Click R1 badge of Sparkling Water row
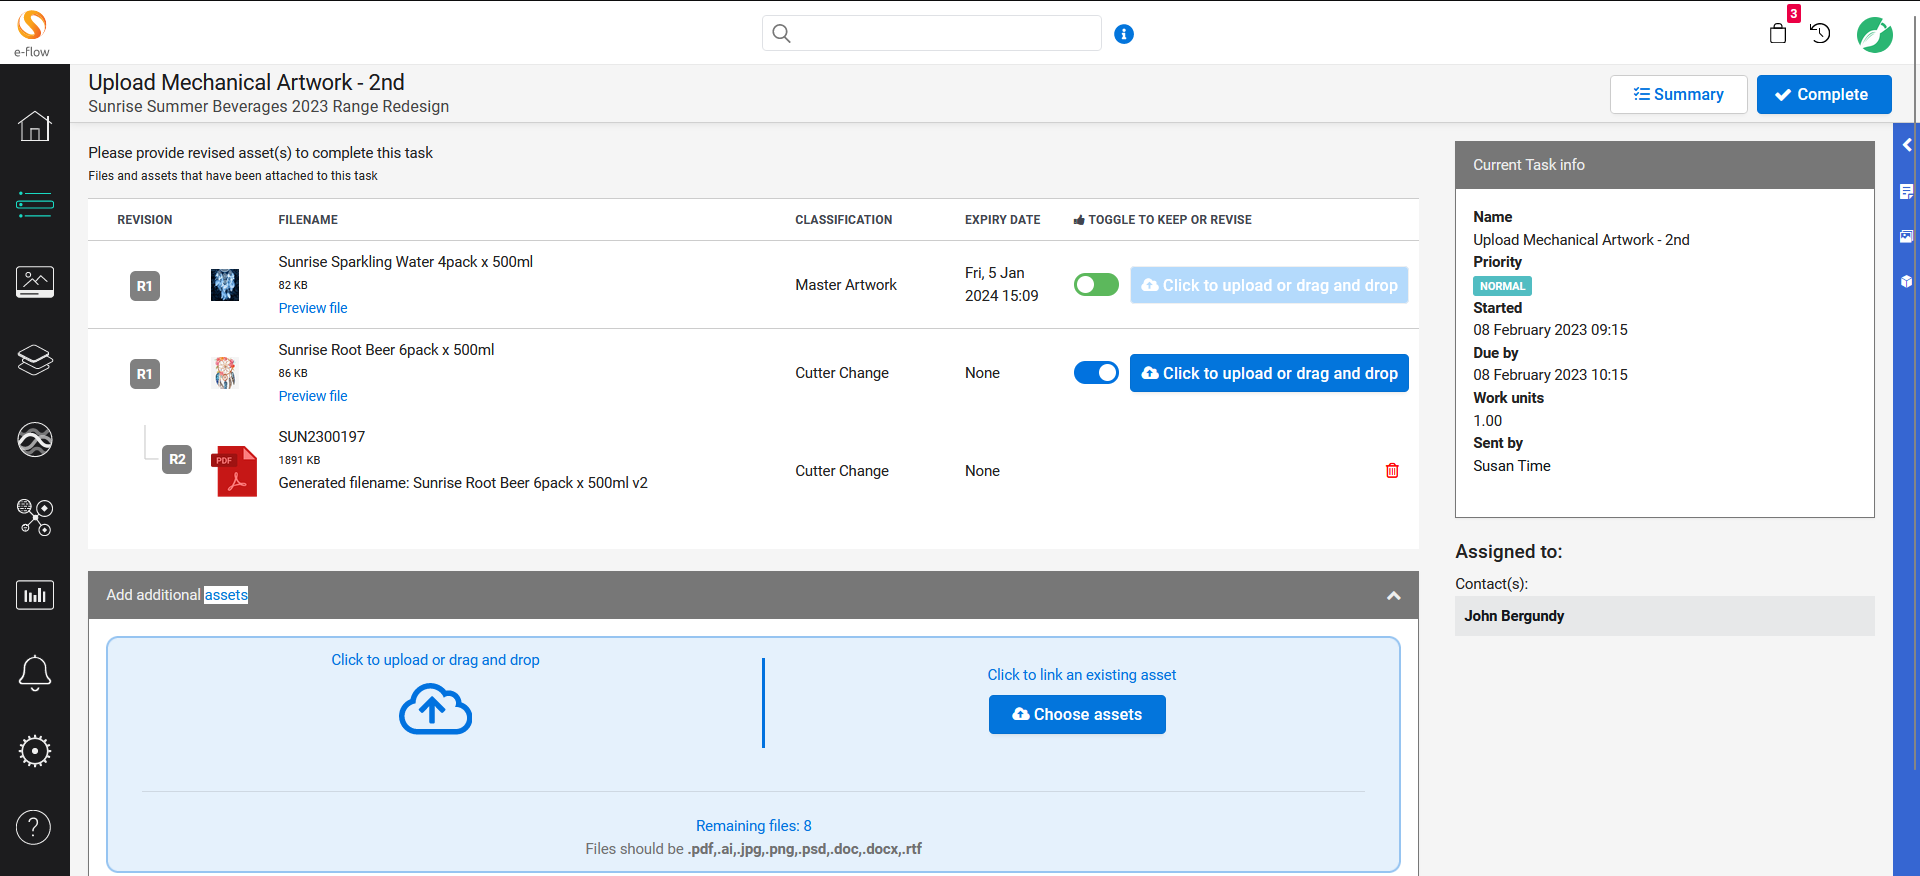1920x876 pixels. (x=145, y=286)
